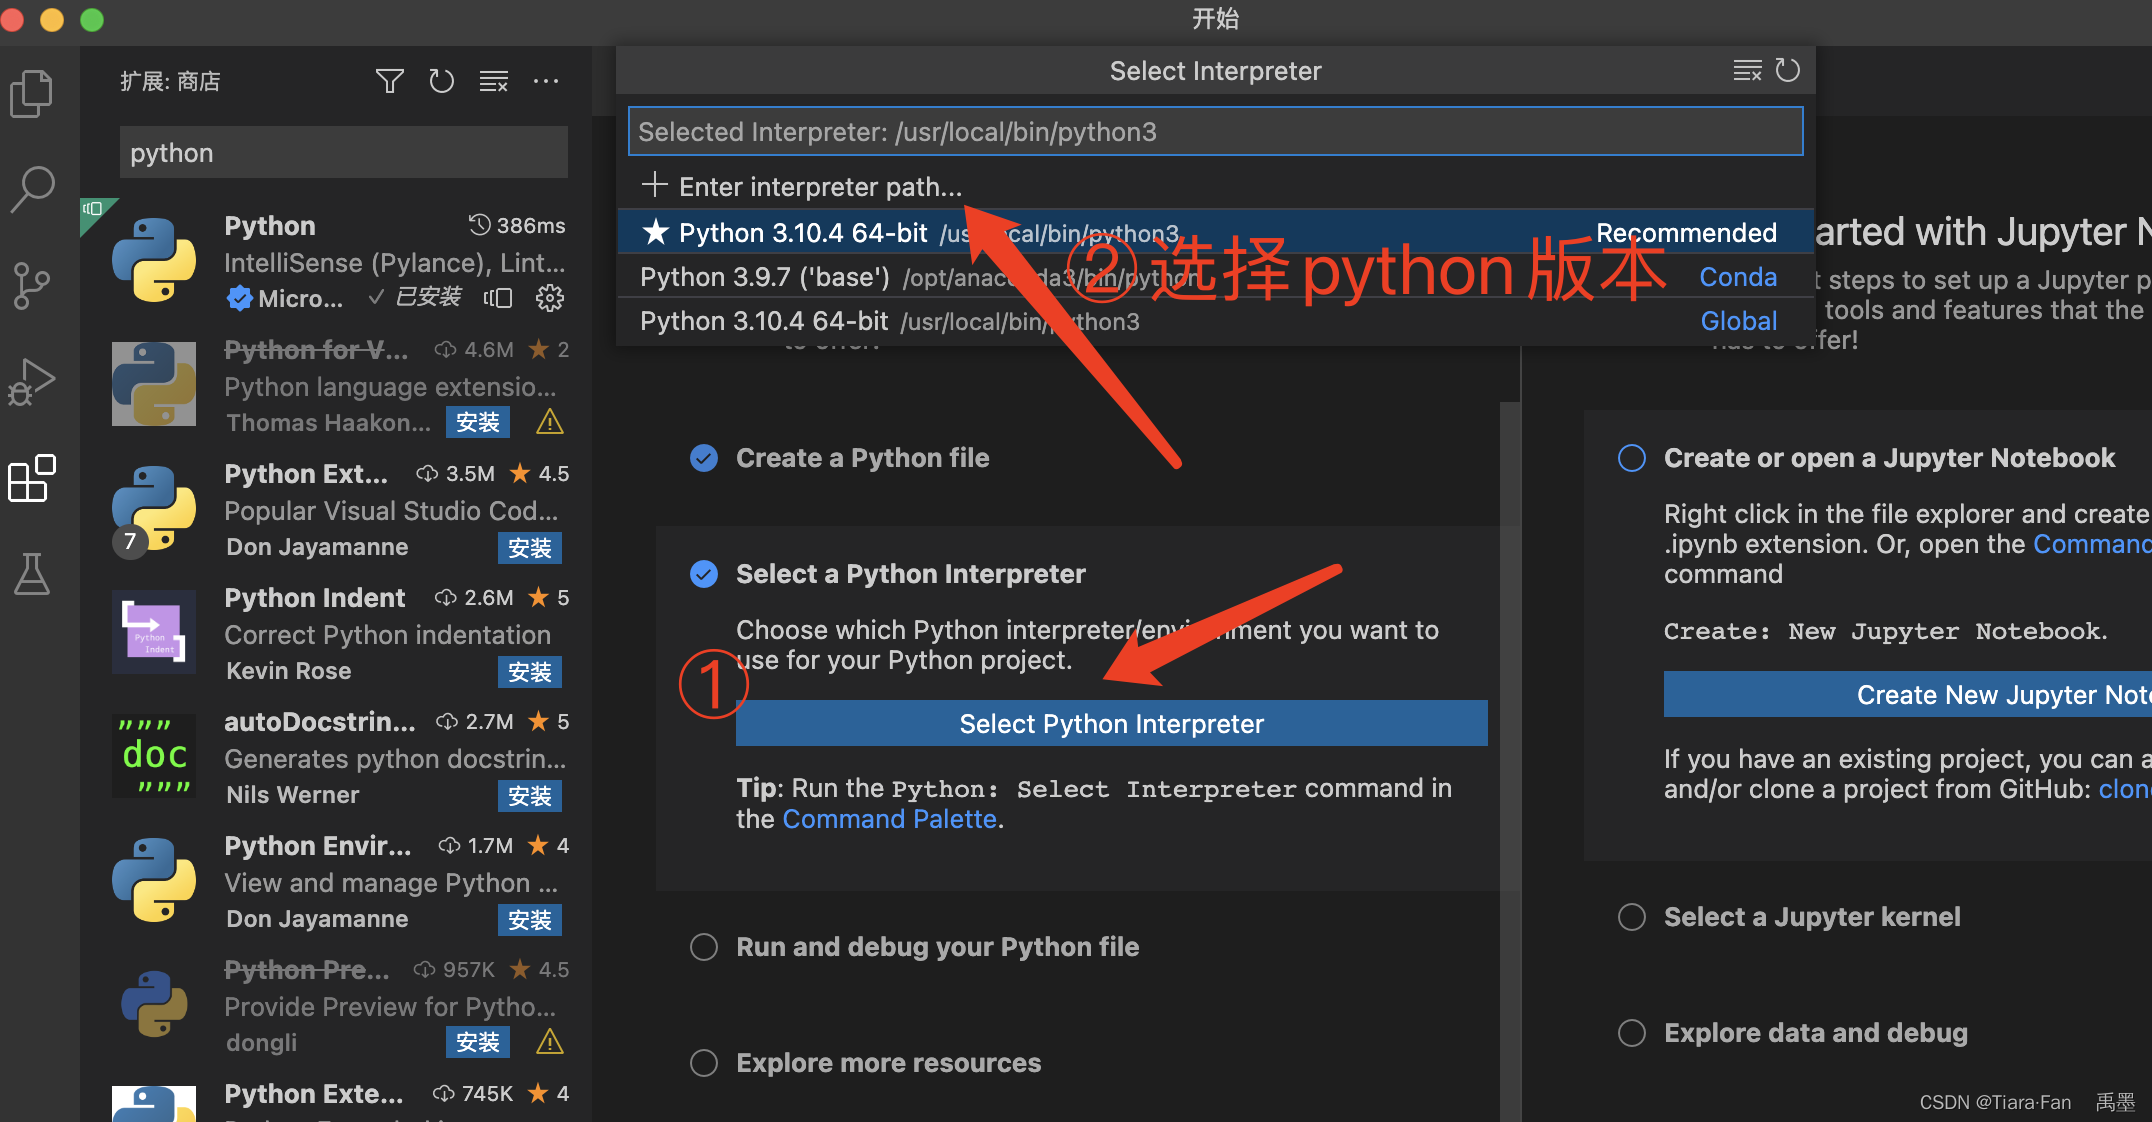This screenshot has height=1122, width=2152.
Task: Install the autoDocstring extension
Action: (529, 795)
